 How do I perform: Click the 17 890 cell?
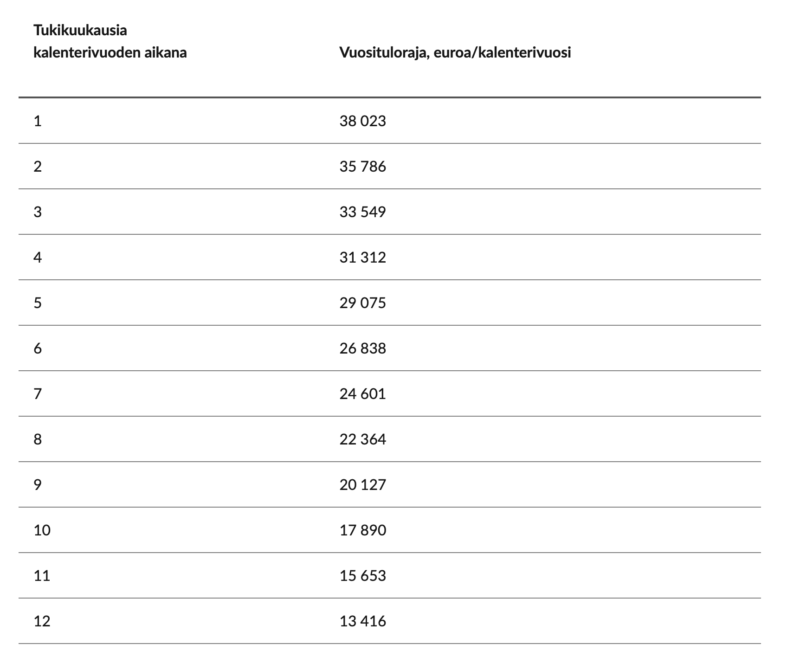(x=362, y=530)
